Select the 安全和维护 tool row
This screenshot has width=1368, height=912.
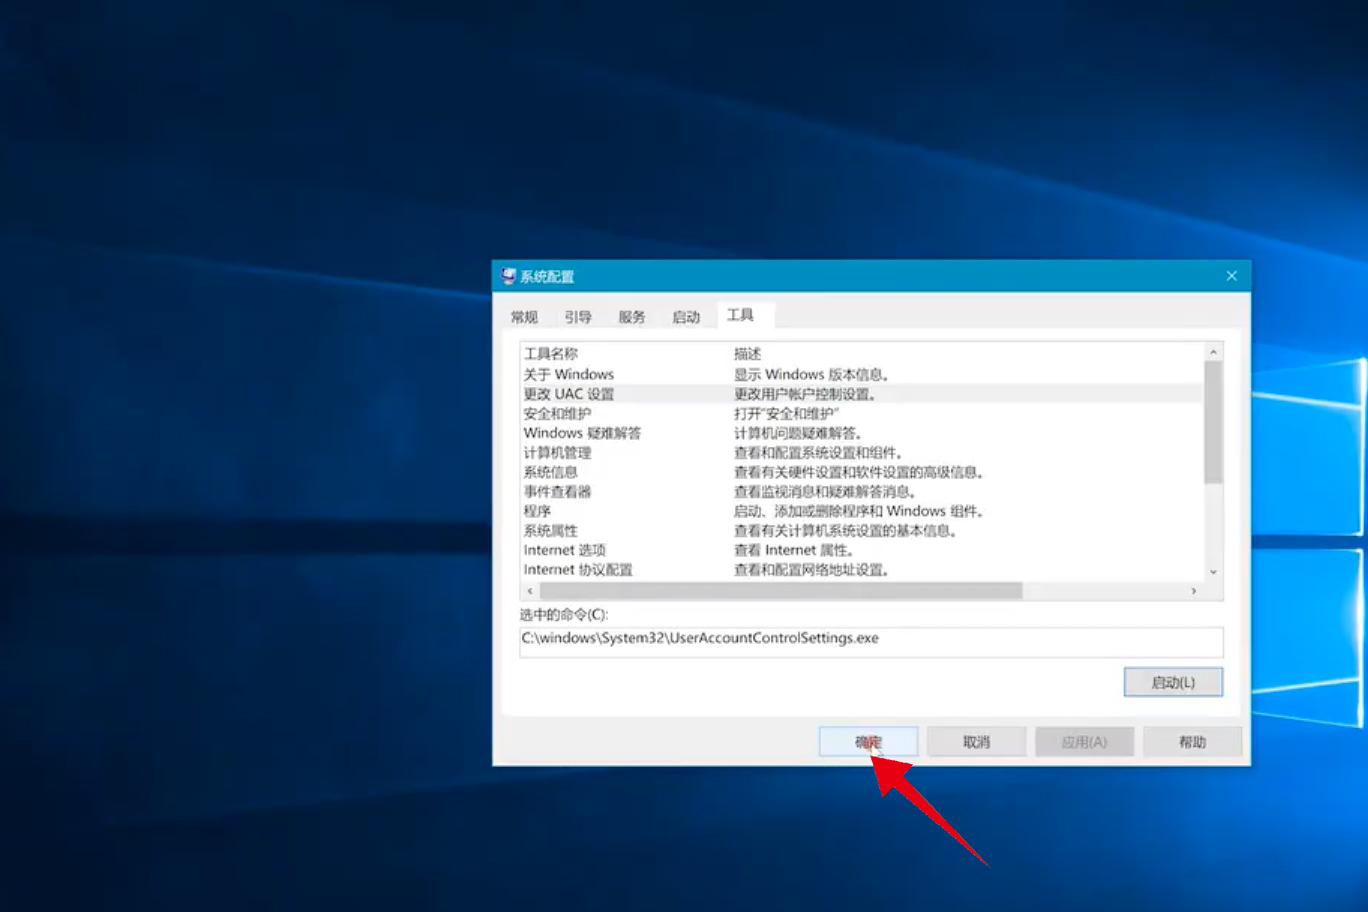click(861, 413)
